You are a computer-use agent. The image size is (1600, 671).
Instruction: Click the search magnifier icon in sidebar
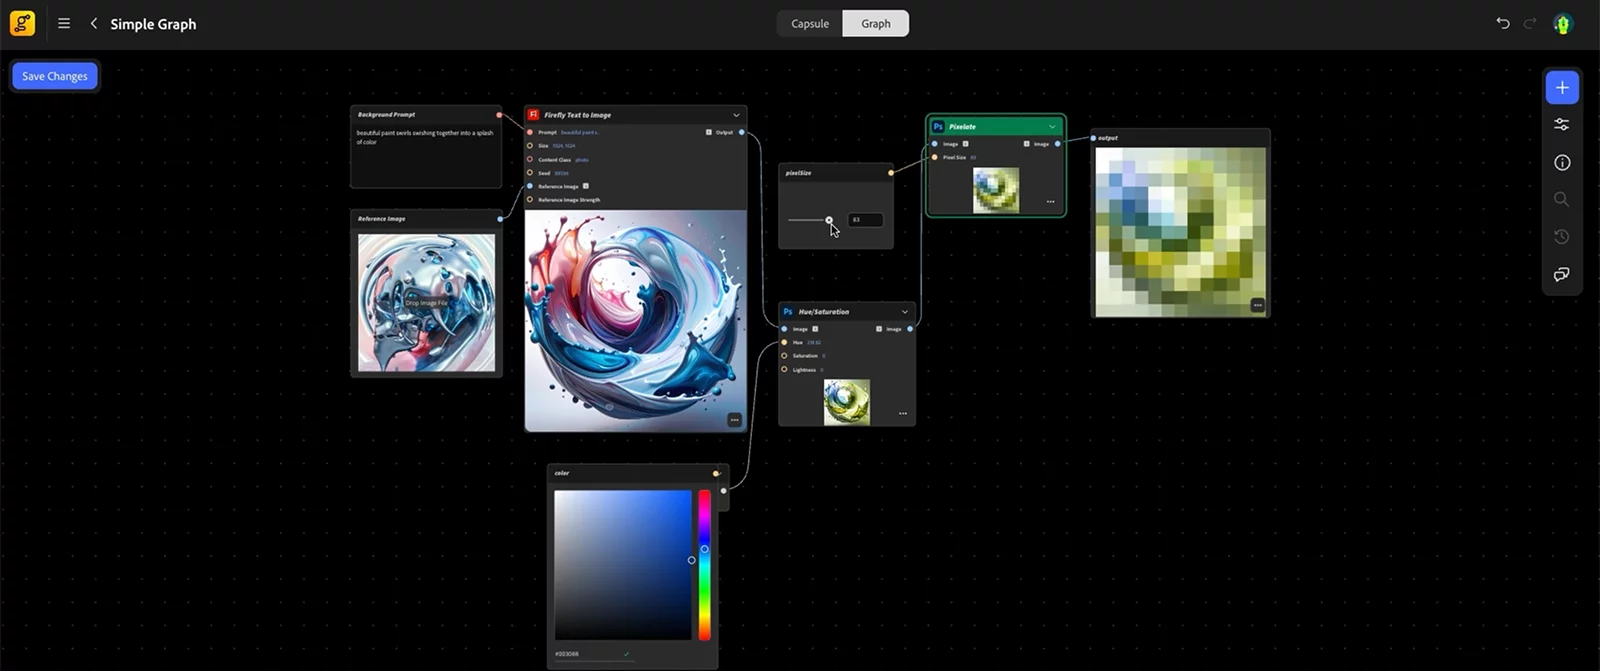pyautogui.click(x=1562, y=200)
